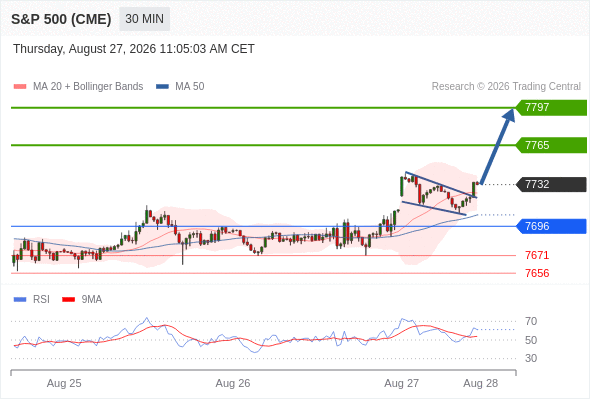Click the S&P 500 (CME) title
Image resolution: width=590 pixels, height=400 pixels.
click(x=61, y=19)
